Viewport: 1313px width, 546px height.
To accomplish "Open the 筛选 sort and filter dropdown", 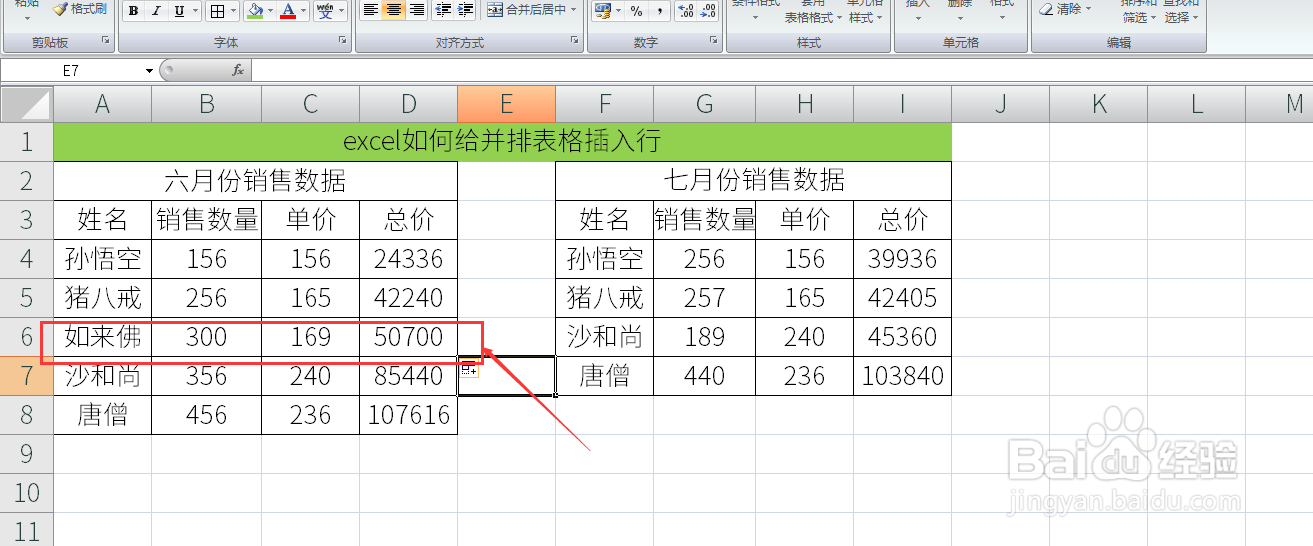I will pos(1139,16).
